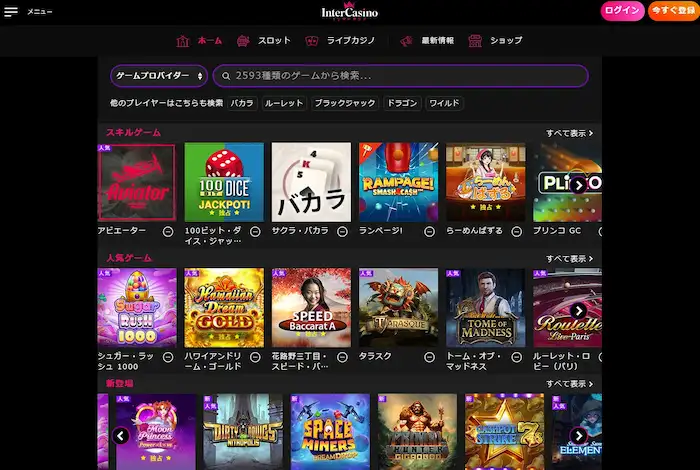Click the スキルゲーム section heading
The width and height of the screenshot is (700, 470).
coord(133,132)
